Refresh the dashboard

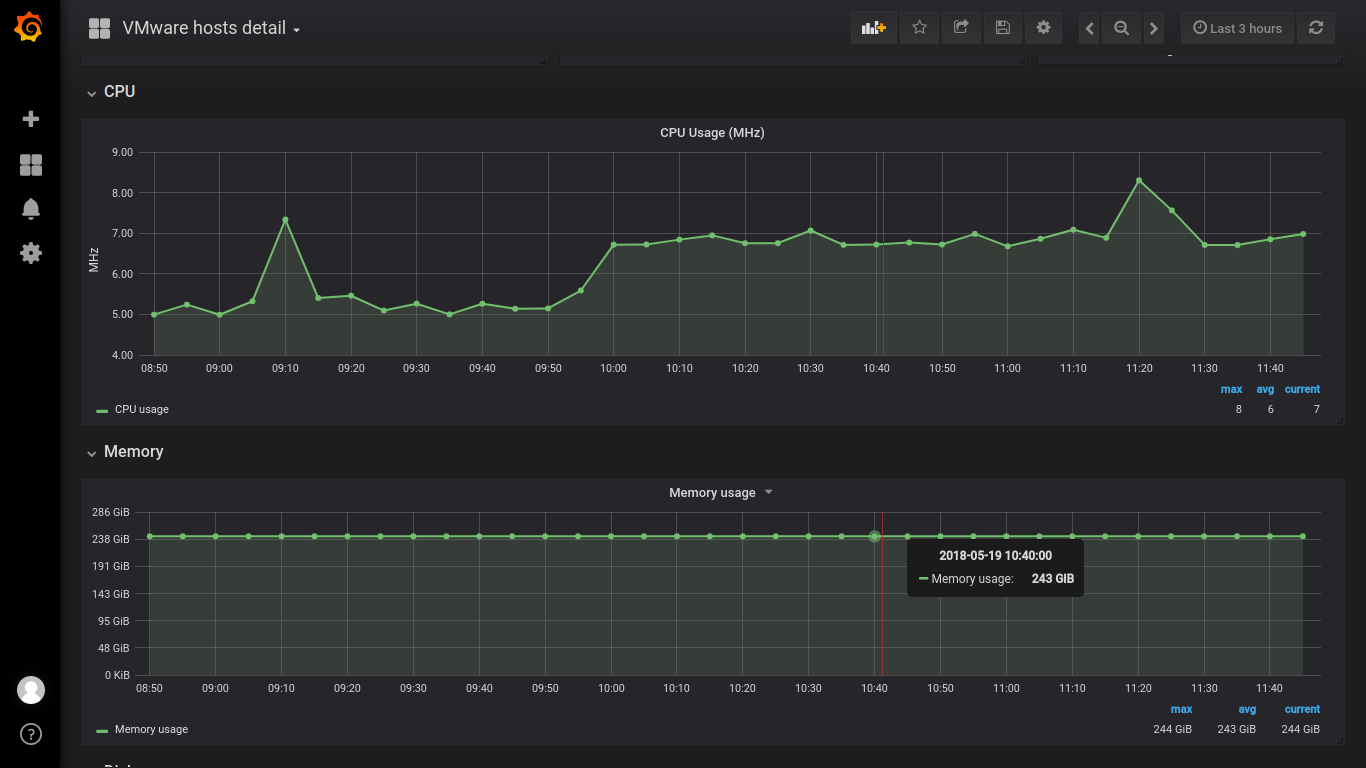pyautogui.click(x=1316, y=28)
